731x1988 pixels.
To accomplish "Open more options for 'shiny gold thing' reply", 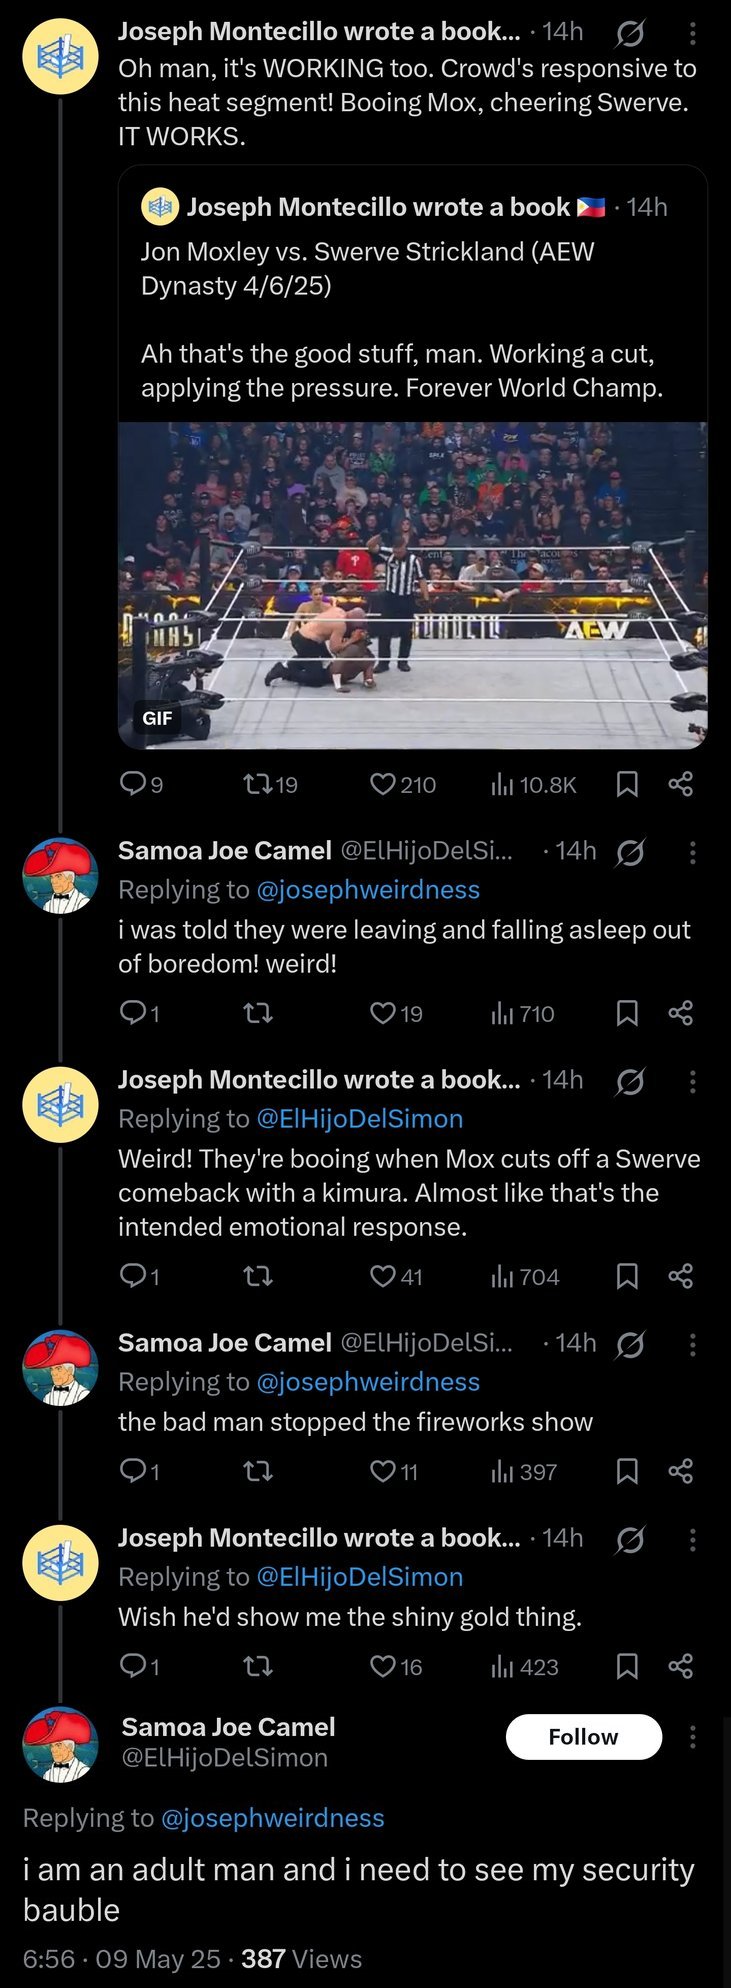I will tap(692, 1540).
